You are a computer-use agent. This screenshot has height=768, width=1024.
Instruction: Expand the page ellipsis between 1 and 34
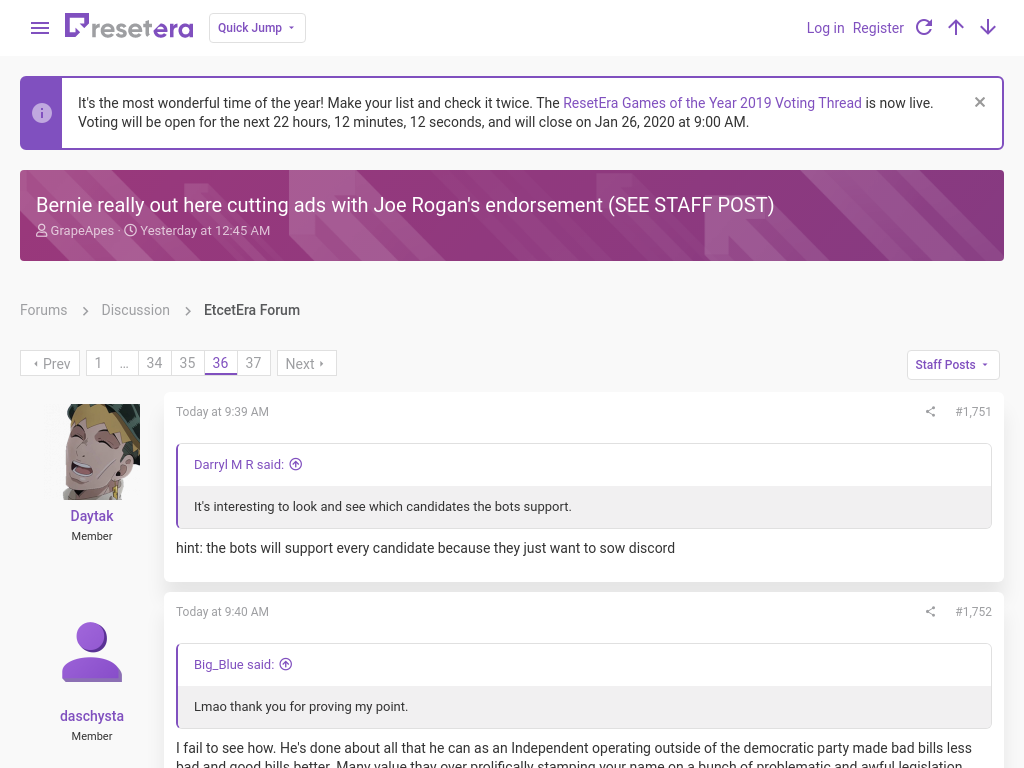coord(124,363)
